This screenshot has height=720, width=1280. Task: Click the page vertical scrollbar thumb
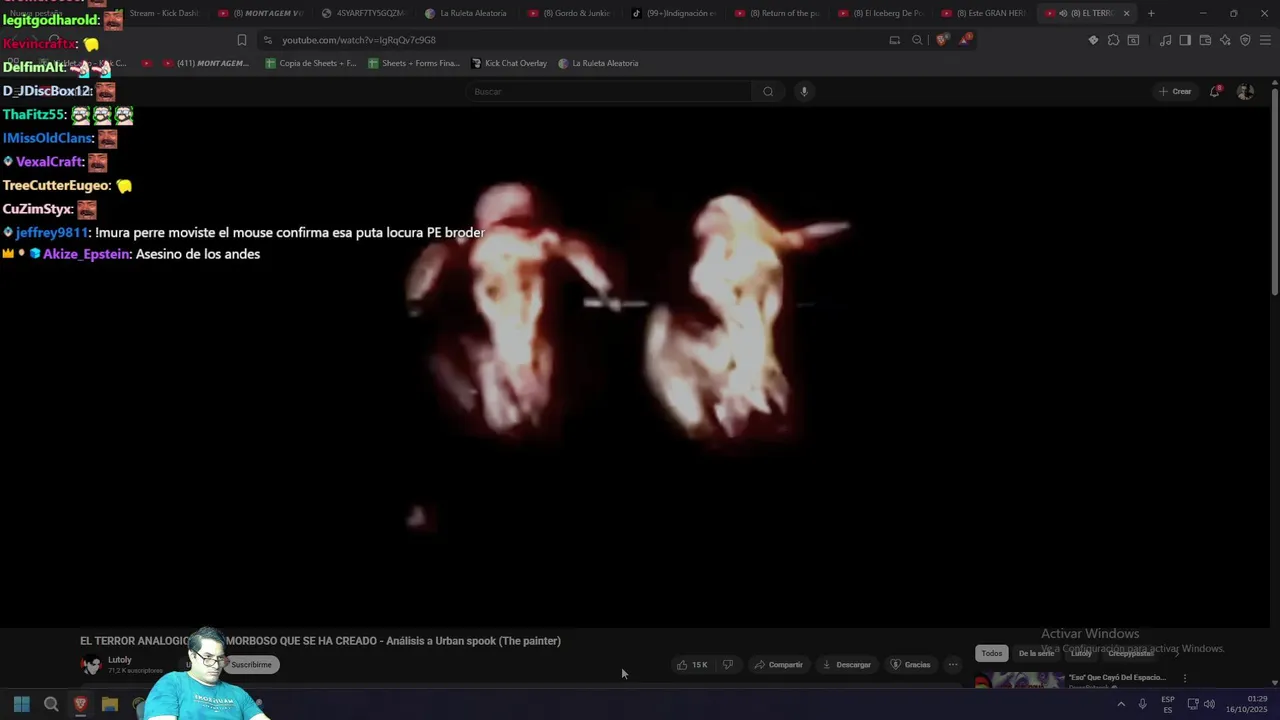click(x=1274, y=190)
